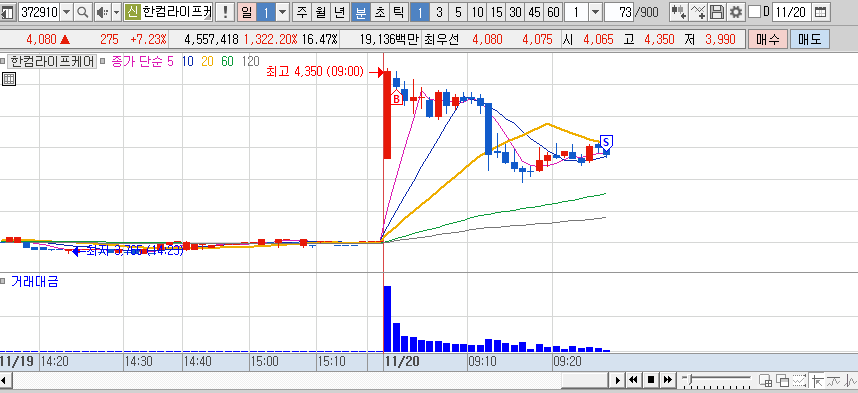Click the stock code field showing 372910
Image resolution: width=858 pixels, height=393 pixels.
click(x=39, y=11)
